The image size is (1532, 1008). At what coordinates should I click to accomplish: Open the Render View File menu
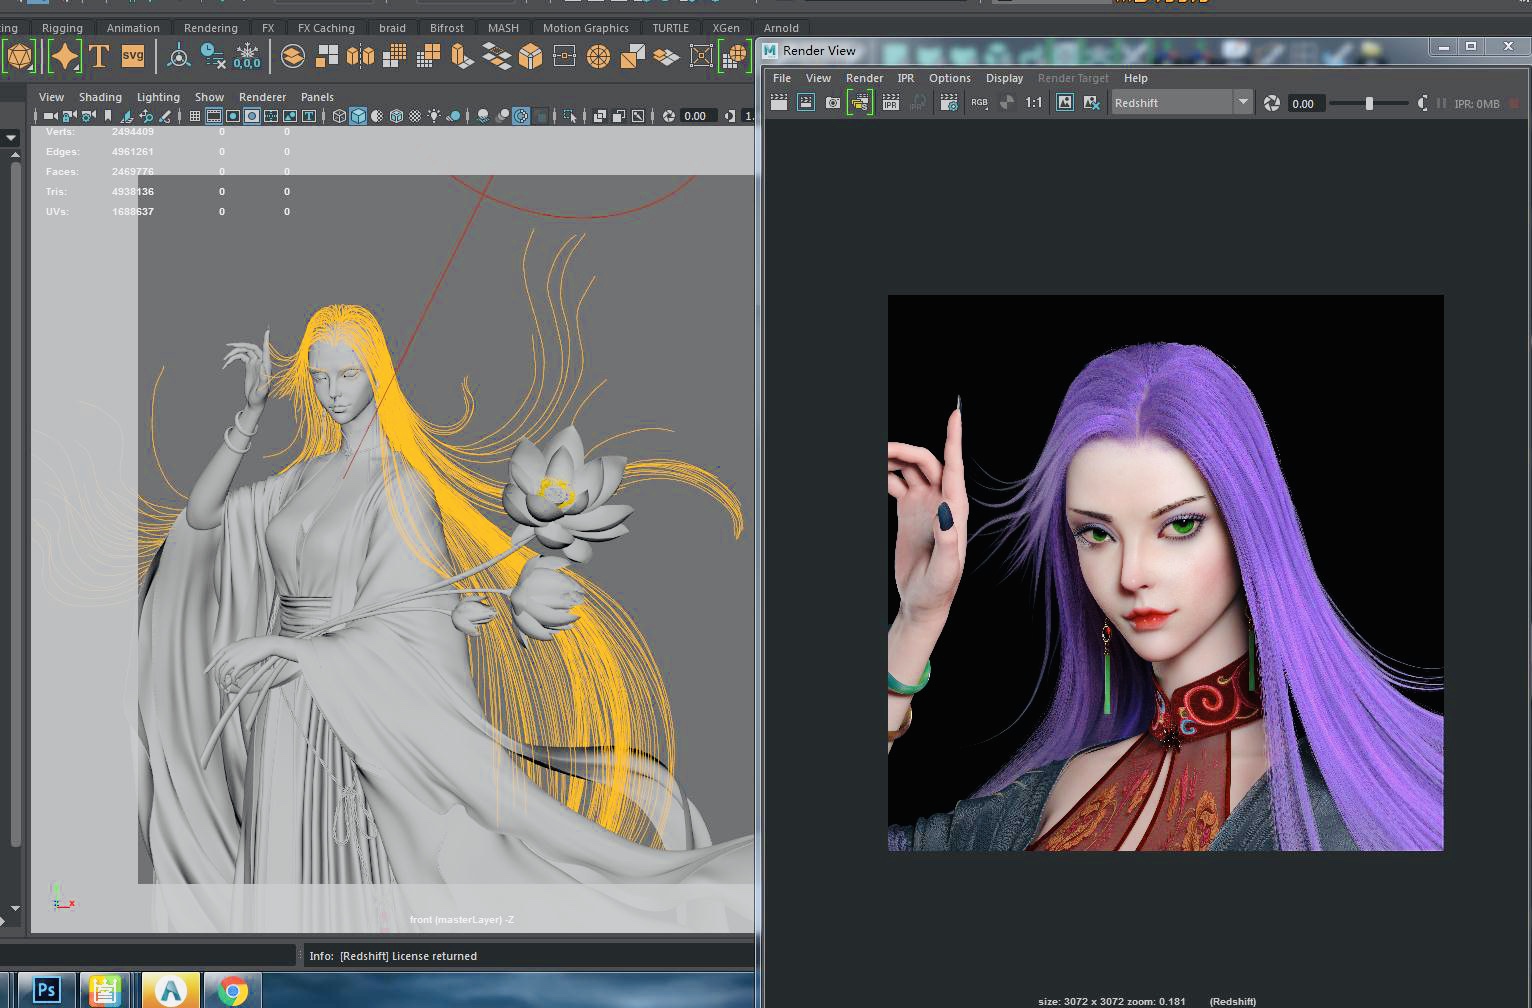pos(782,78)
